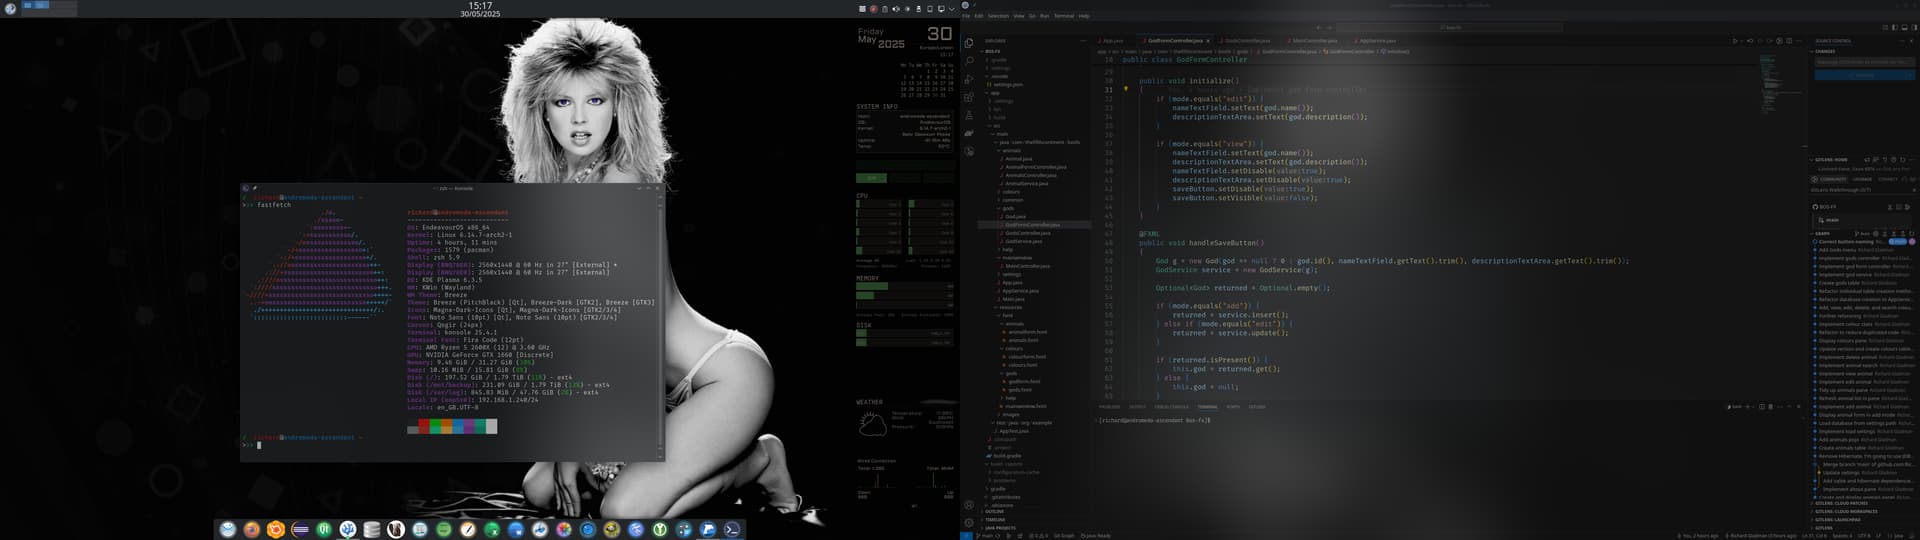Open the Explorer view in activity bar
This screenshot has width=1920, height=540.
(968, 43)
